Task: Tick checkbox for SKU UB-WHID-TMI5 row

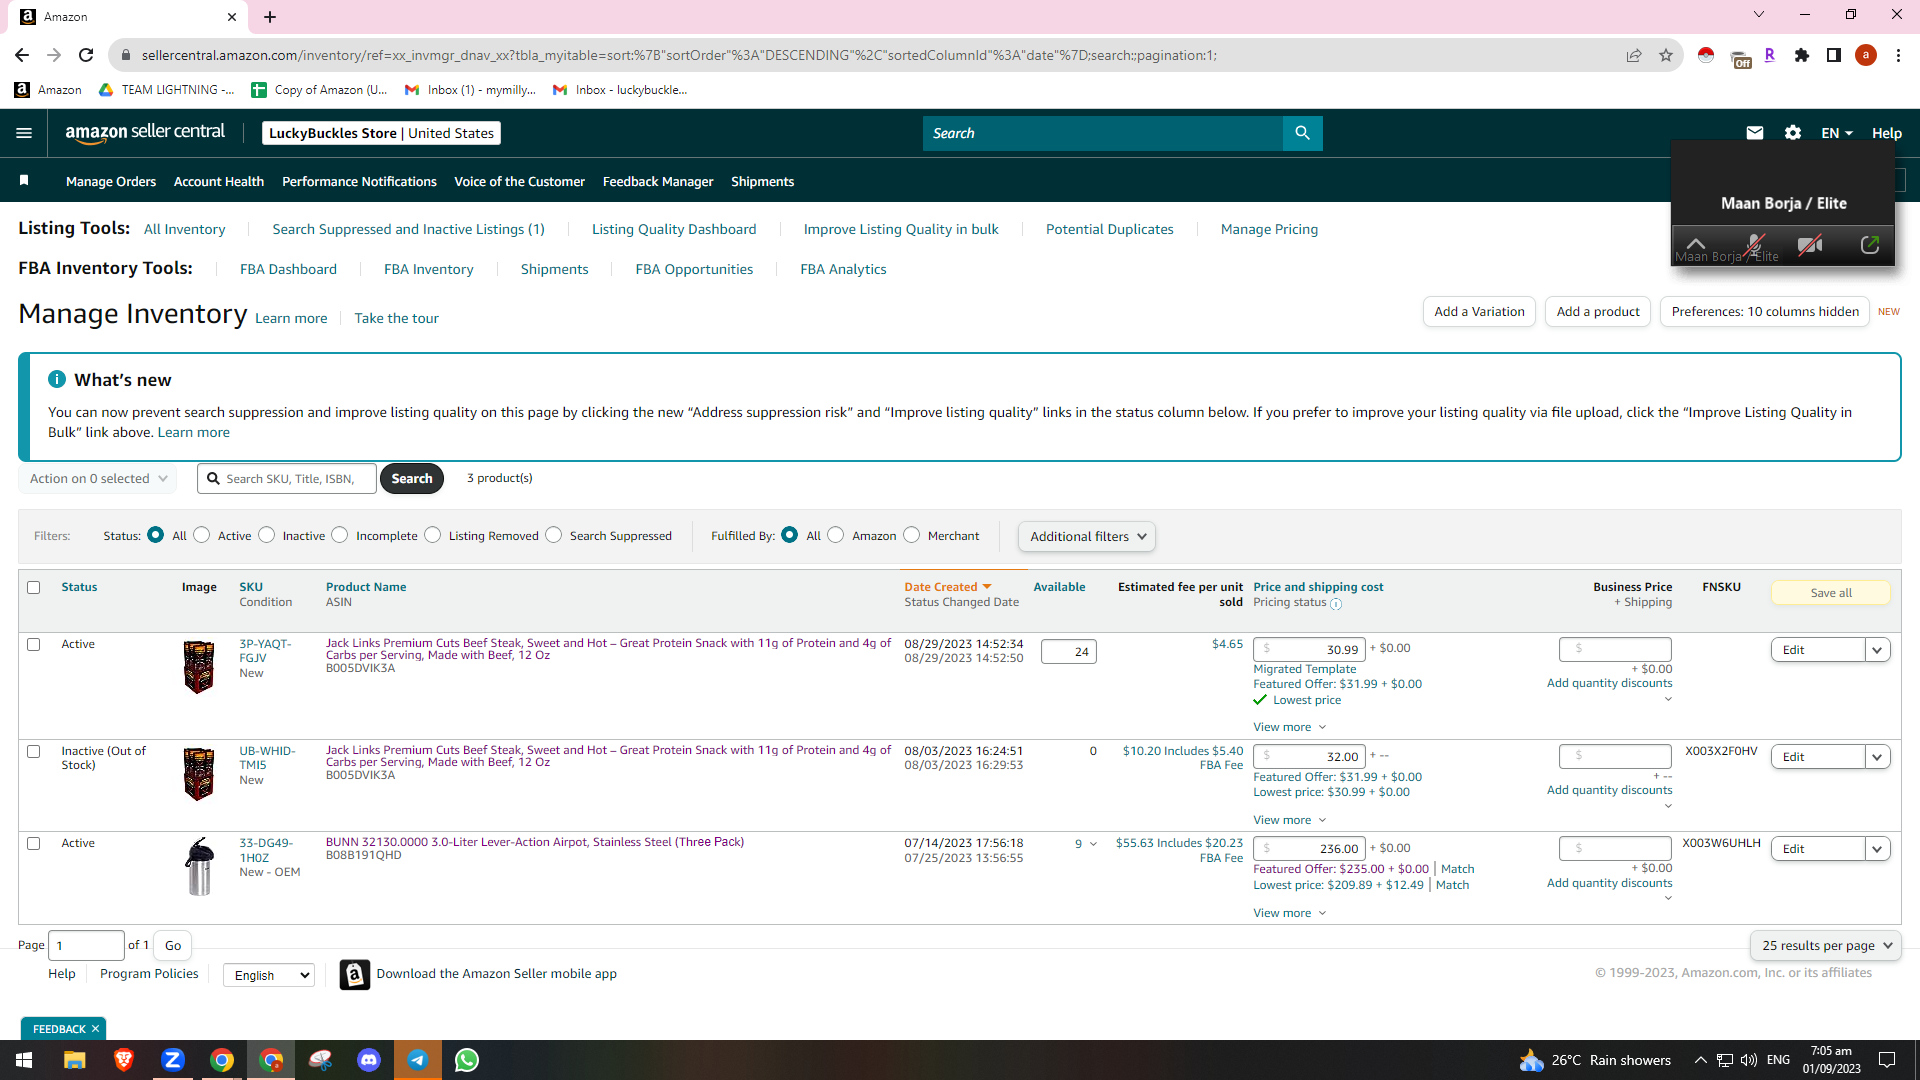Action: [x=34, y=751]
